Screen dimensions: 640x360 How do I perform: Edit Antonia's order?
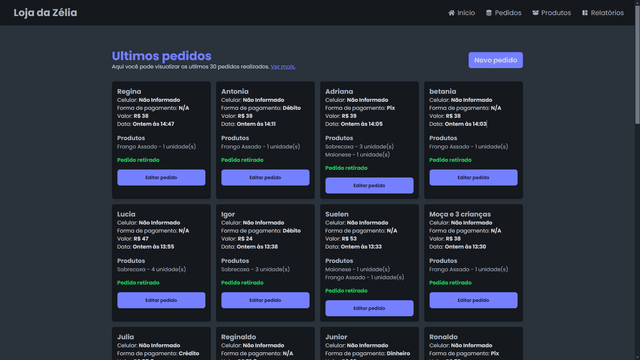click(x=265, y=178)
